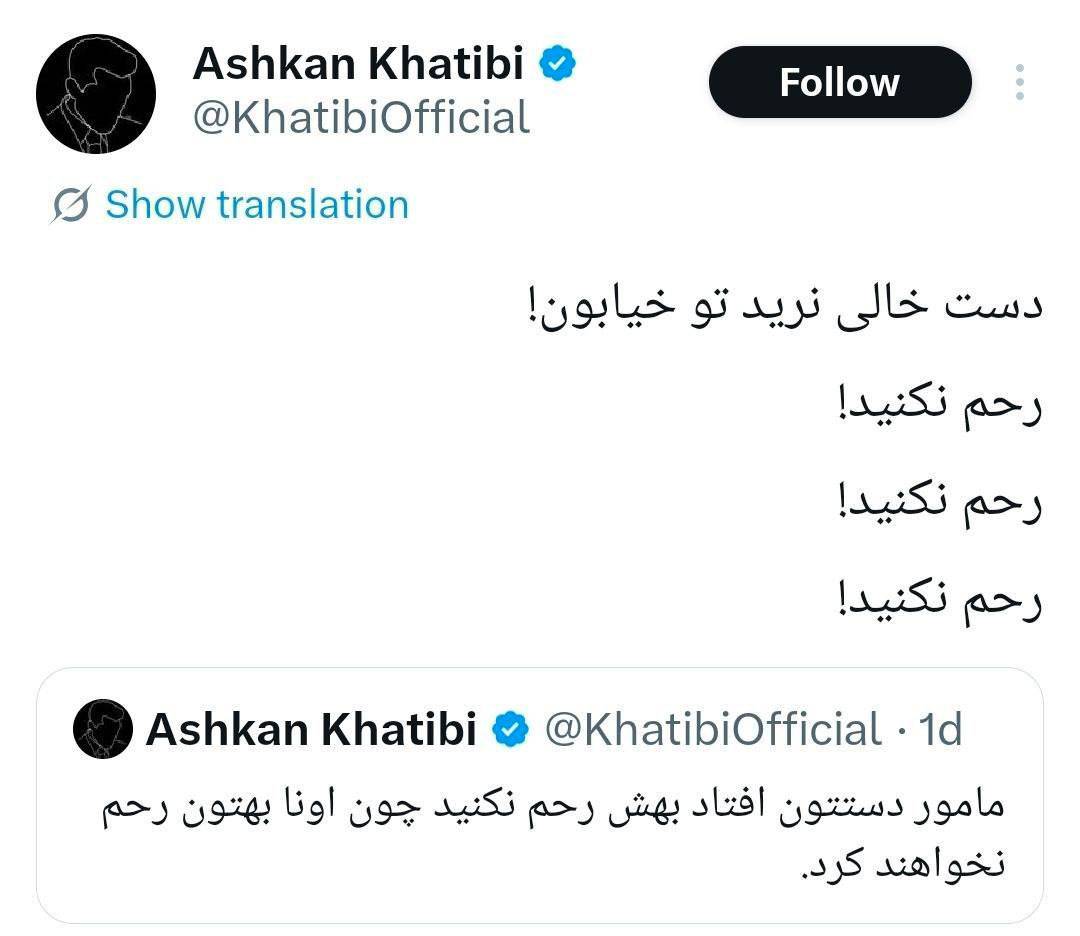Click the second line of the main tweet
The image size is (1080, 936).
pos(939,408)
